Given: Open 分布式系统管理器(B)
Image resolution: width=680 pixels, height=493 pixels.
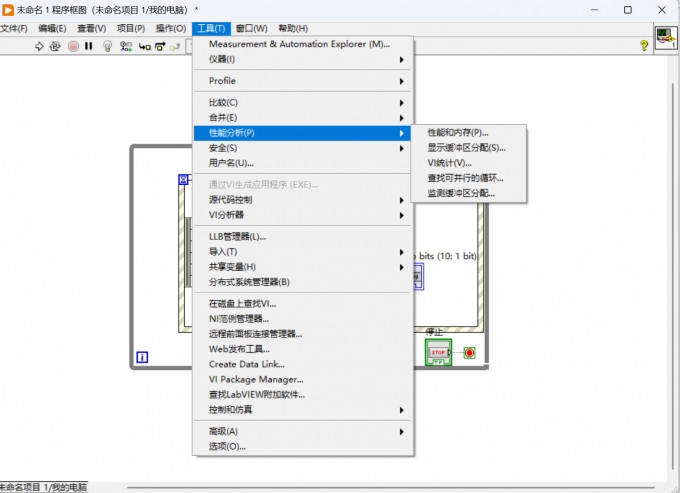Looking at the screenshot, I should [x=303, y=282].
